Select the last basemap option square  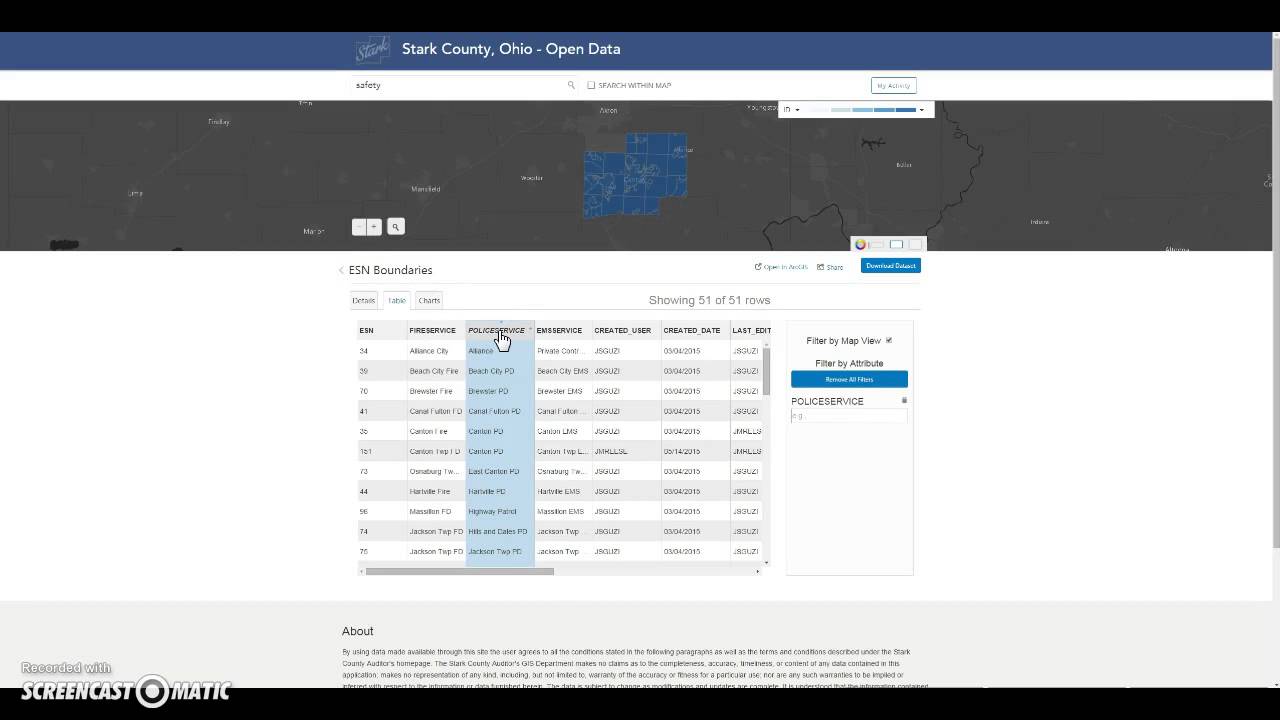914,244
